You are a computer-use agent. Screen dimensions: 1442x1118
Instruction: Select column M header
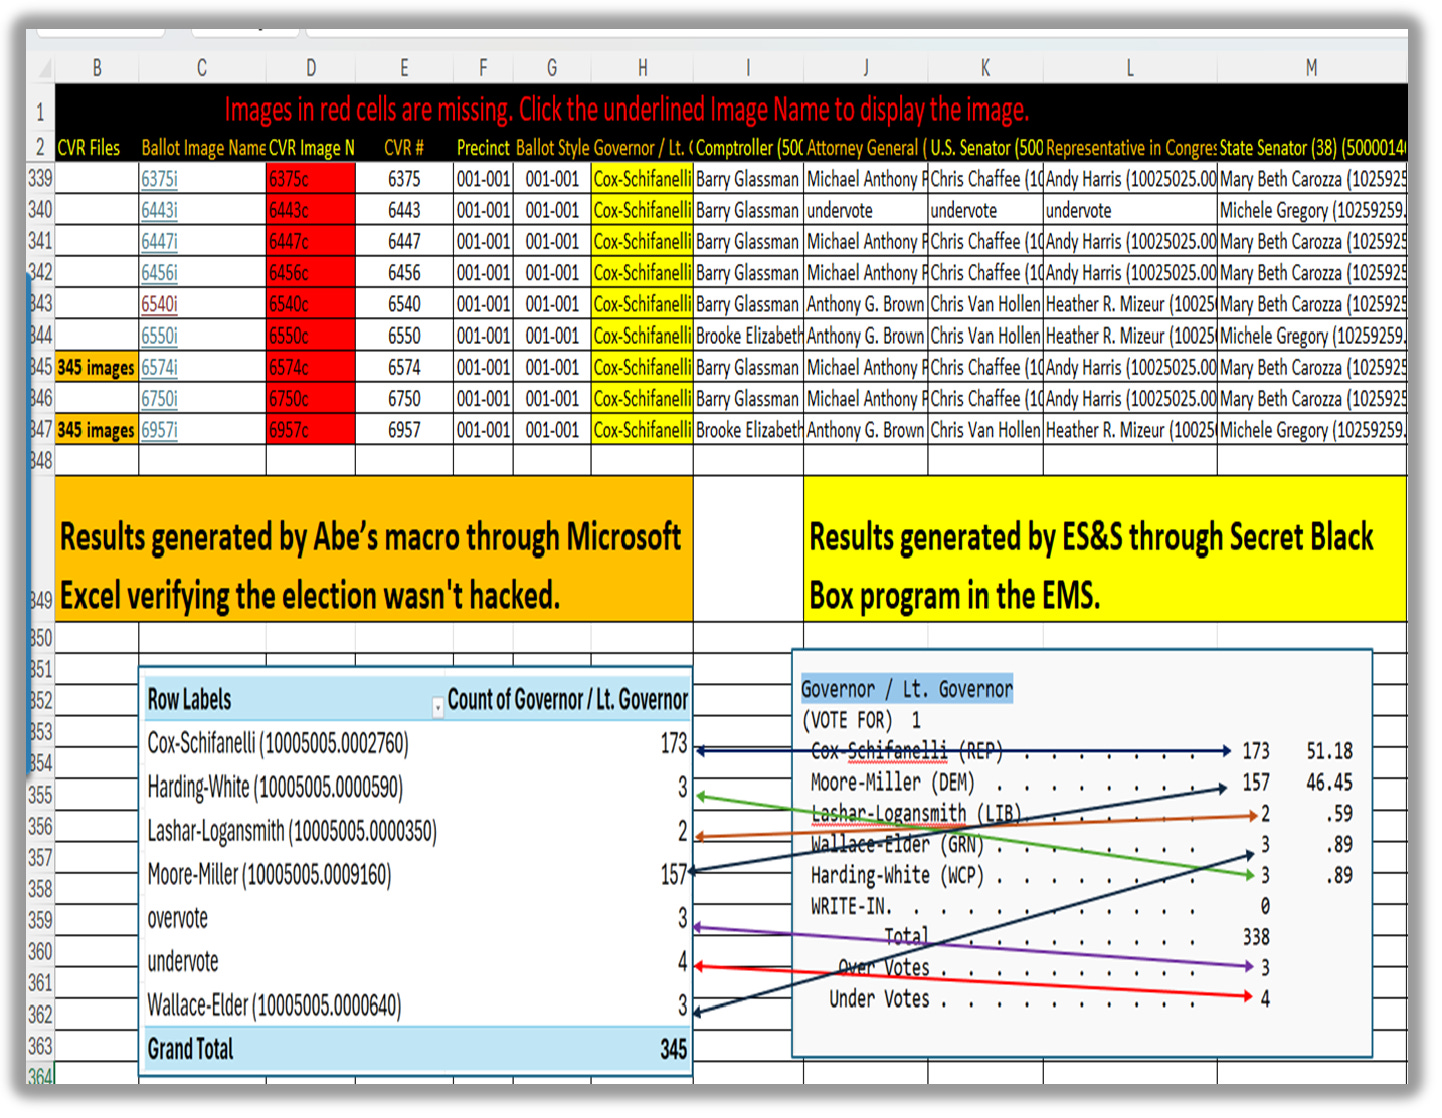tap(1311, 68)
